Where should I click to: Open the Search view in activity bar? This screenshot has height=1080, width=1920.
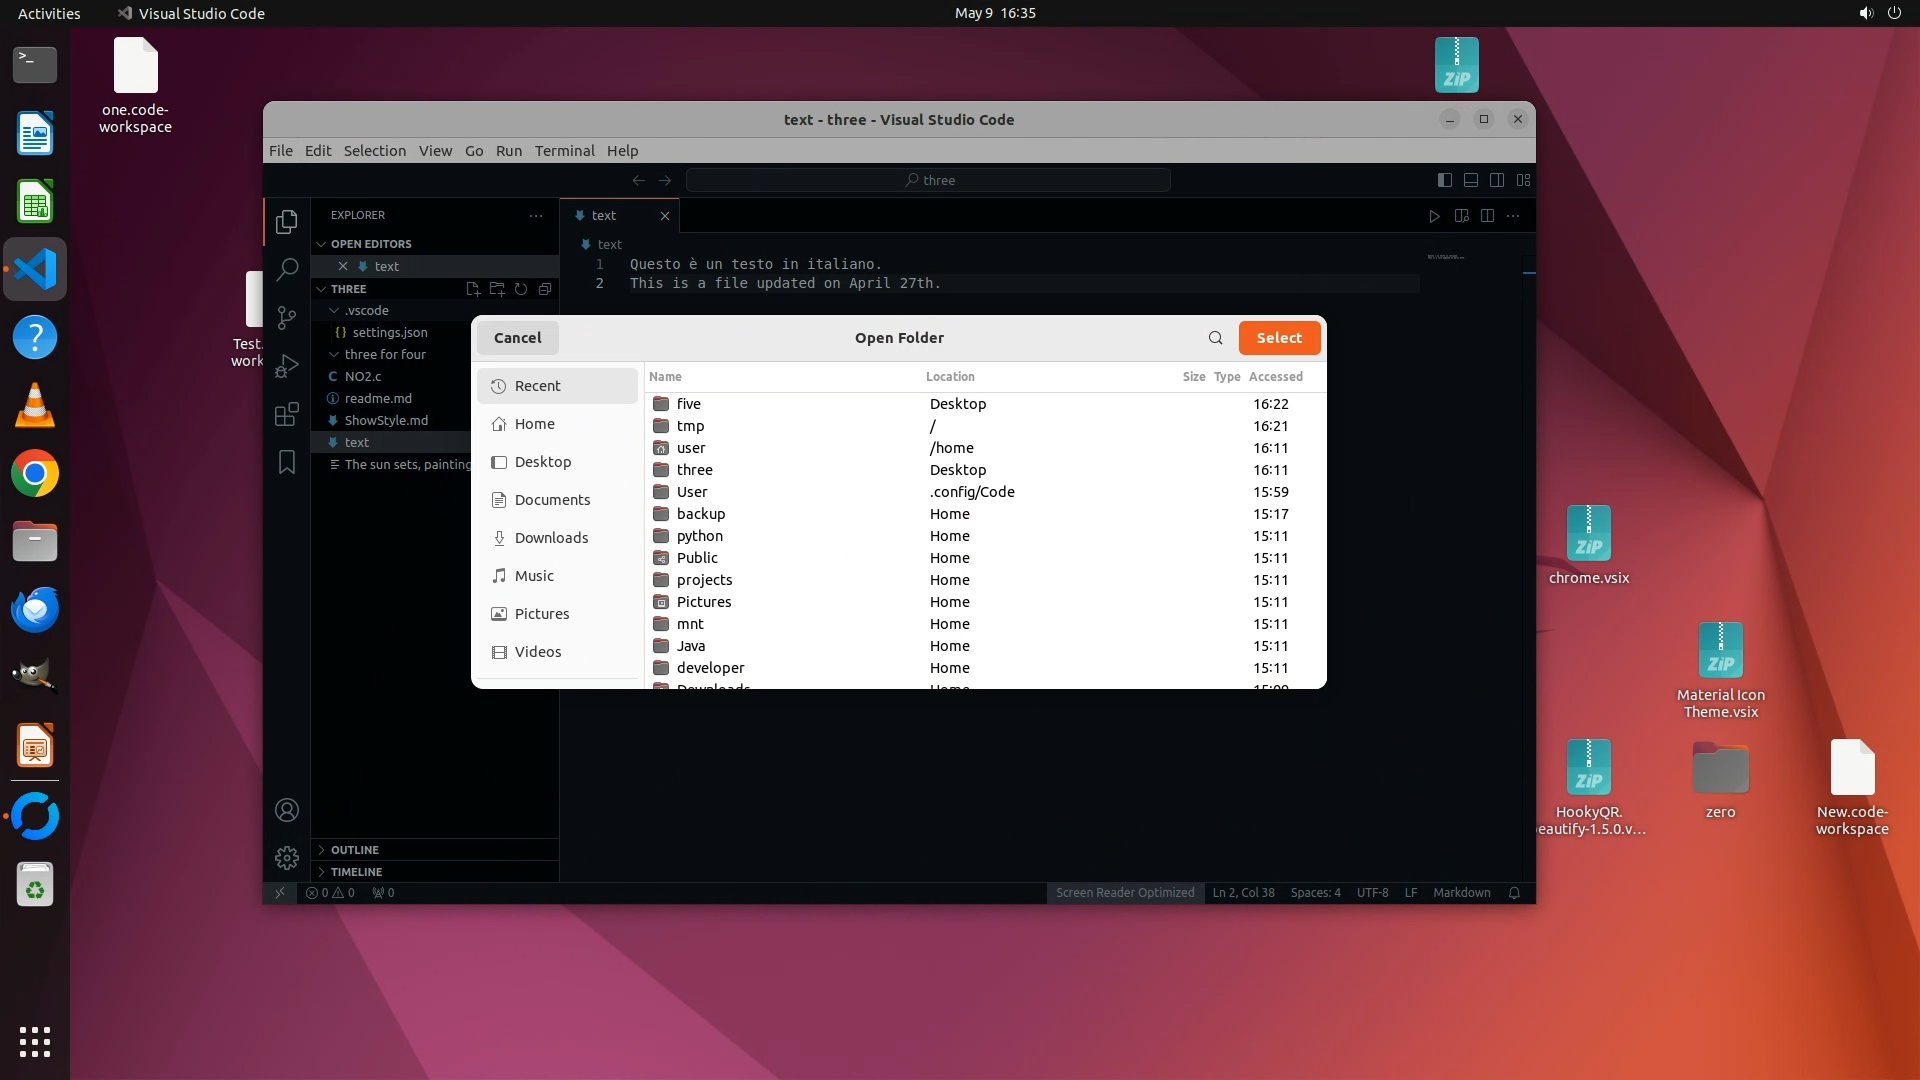pyautogui.click(x=287, y=269)
